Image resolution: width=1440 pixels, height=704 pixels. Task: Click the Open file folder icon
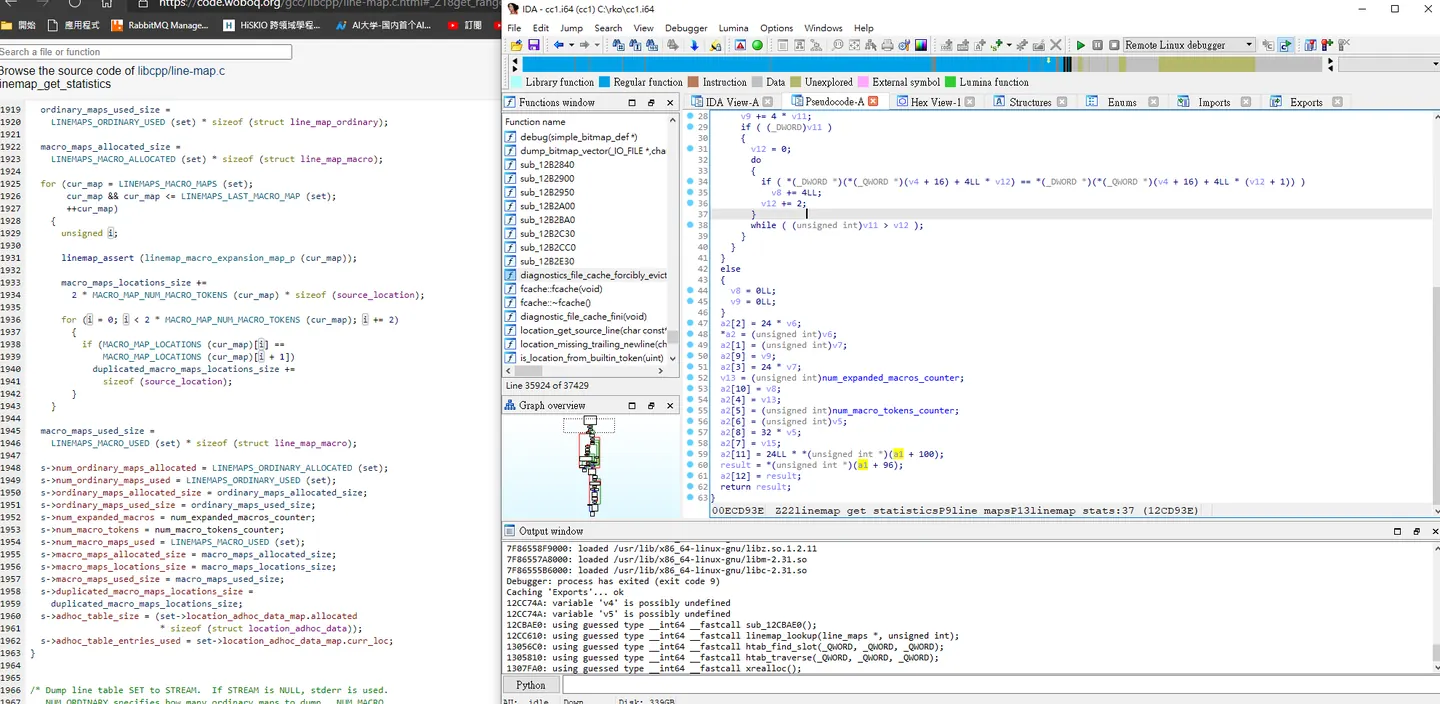pos(516,45)
